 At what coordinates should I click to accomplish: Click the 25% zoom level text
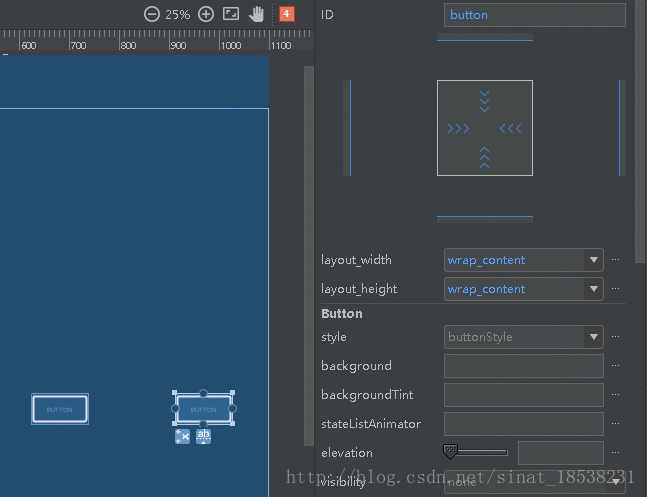[x=178, y=15]
